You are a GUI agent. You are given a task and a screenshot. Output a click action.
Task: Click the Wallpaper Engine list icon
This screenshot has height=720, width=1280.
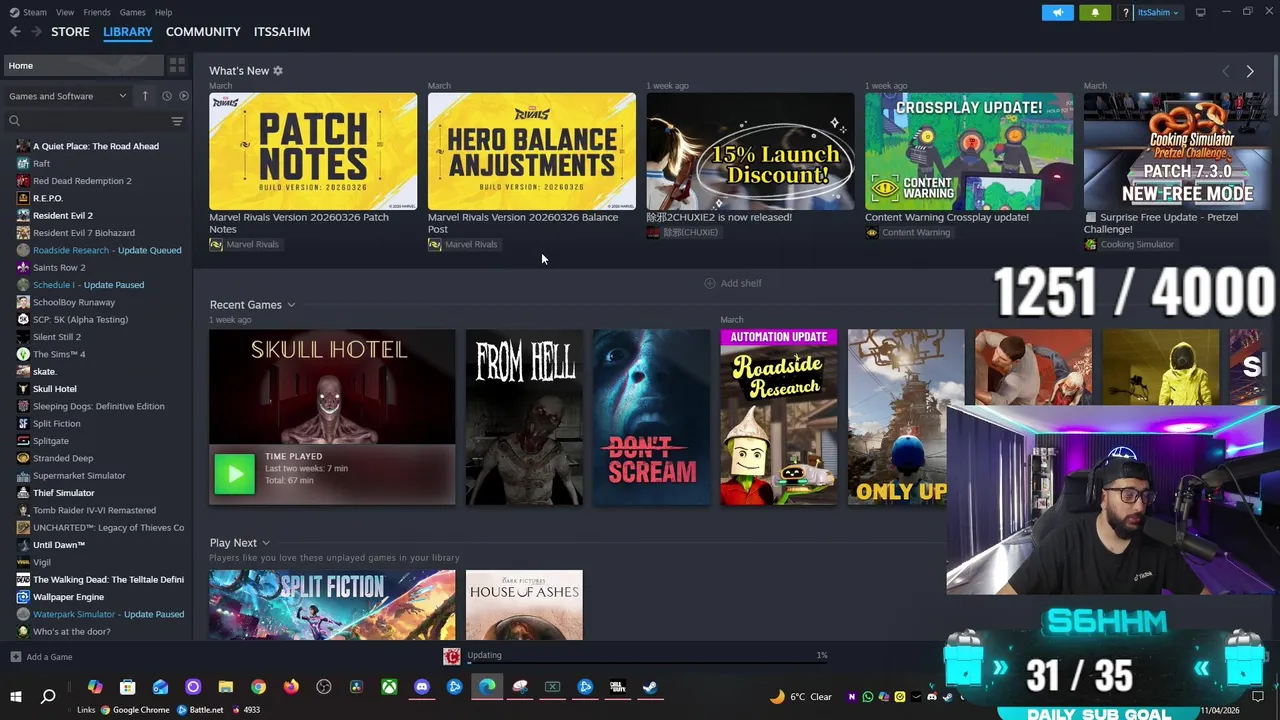(x=23, y=597)
